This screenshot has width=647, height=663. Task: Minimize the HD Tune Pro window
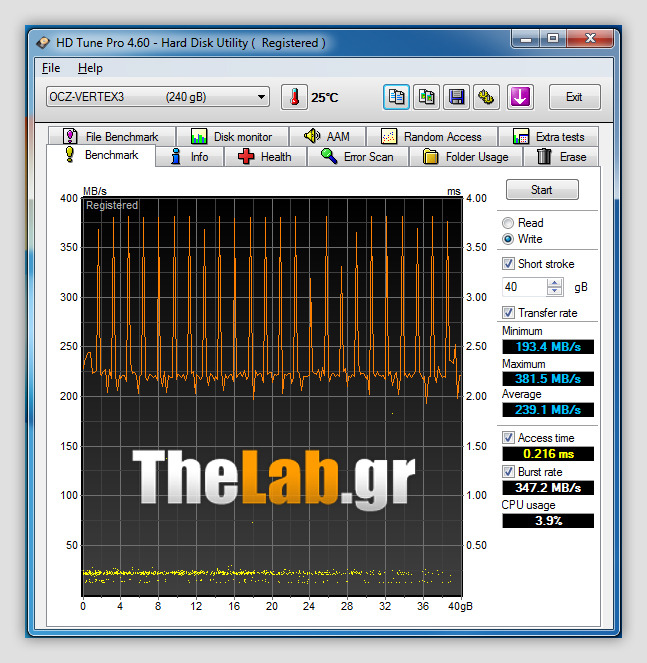click(x=526, y=39)
